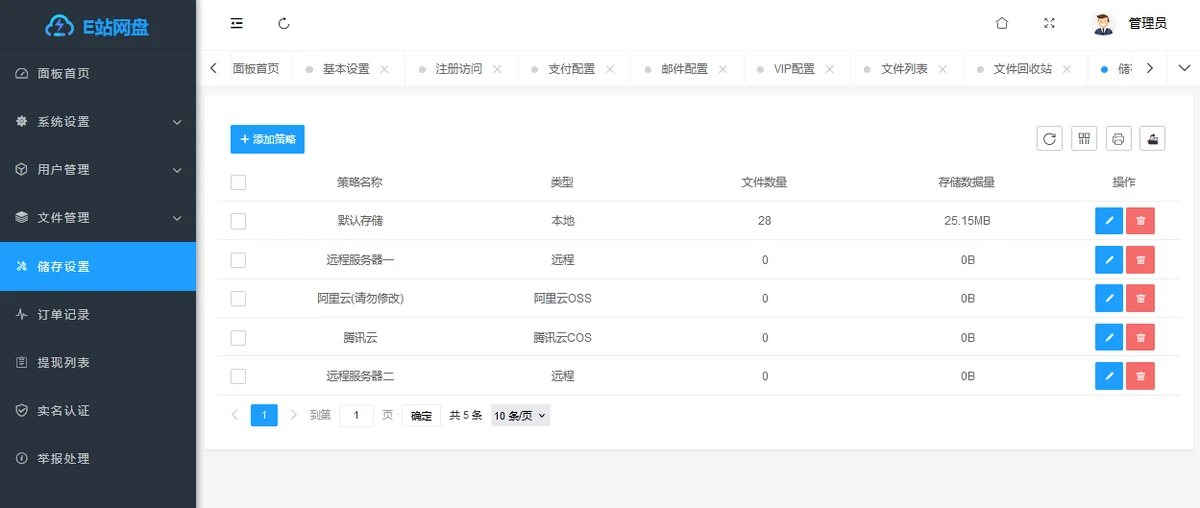This screenshot has width=1200, height=508.
Task: Go to the home icon in the header
Action: pyautogui.click(x=1002, y=23)
